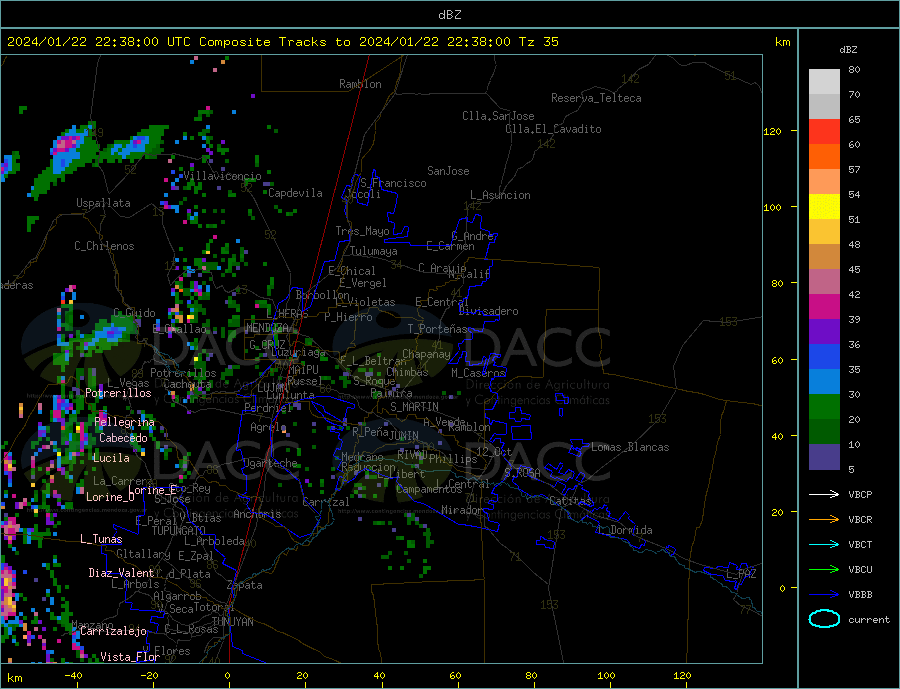The image size is (900, 689).
Task: Click the orange VBCR arrow legend icon
Action: coord(824,520)
